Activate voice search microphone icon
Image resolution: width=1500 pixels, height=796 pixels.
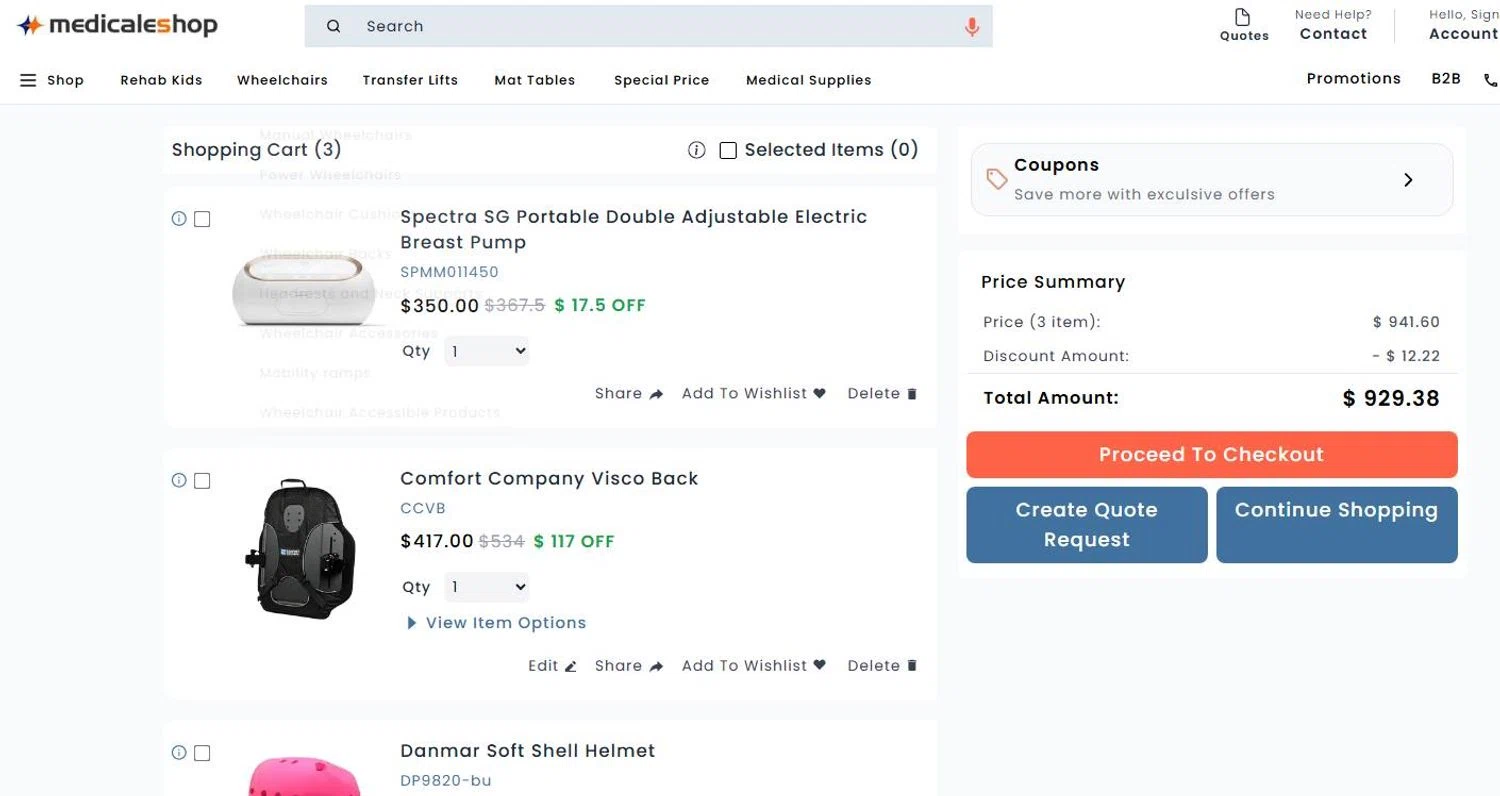[972, 27]
